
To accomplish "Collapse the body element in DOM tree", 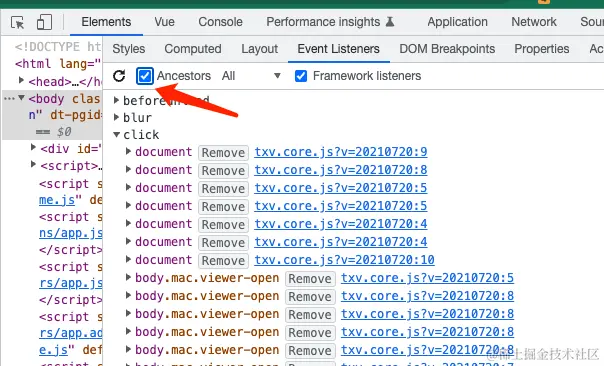I will [x=22, y=98].
